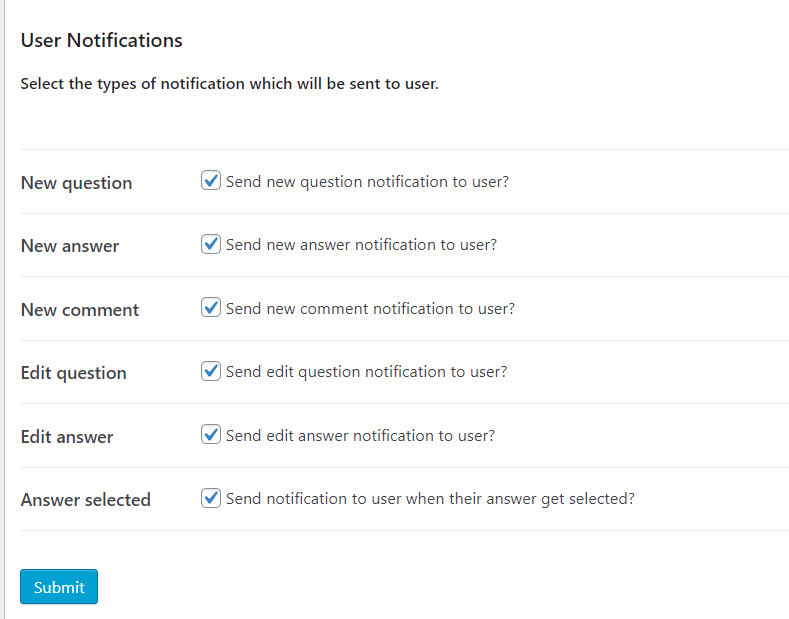Uncheck the edit question notification checkbox
Screen dimensions: 789x619
point(211,371)
